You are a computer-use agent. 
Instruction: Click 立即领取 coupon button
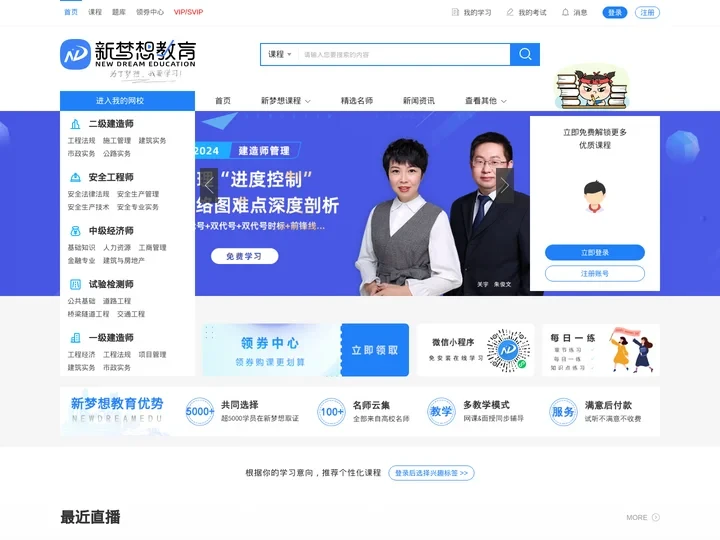pyautogui.click(x=375, y=350)
